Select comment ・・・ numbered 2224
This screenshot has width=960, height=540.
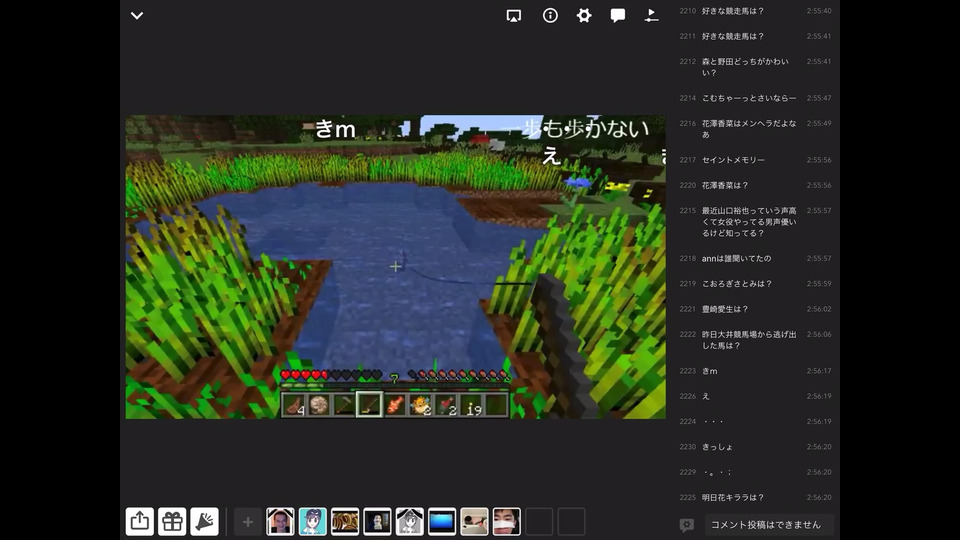tap(756, 421)
